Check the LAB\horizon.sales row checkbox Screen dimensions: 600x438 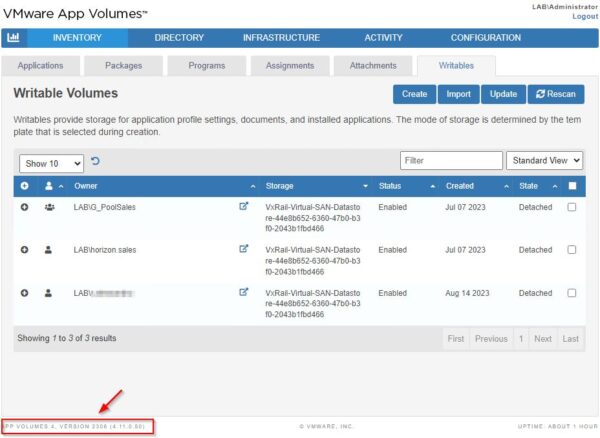(x=572, y=250)
